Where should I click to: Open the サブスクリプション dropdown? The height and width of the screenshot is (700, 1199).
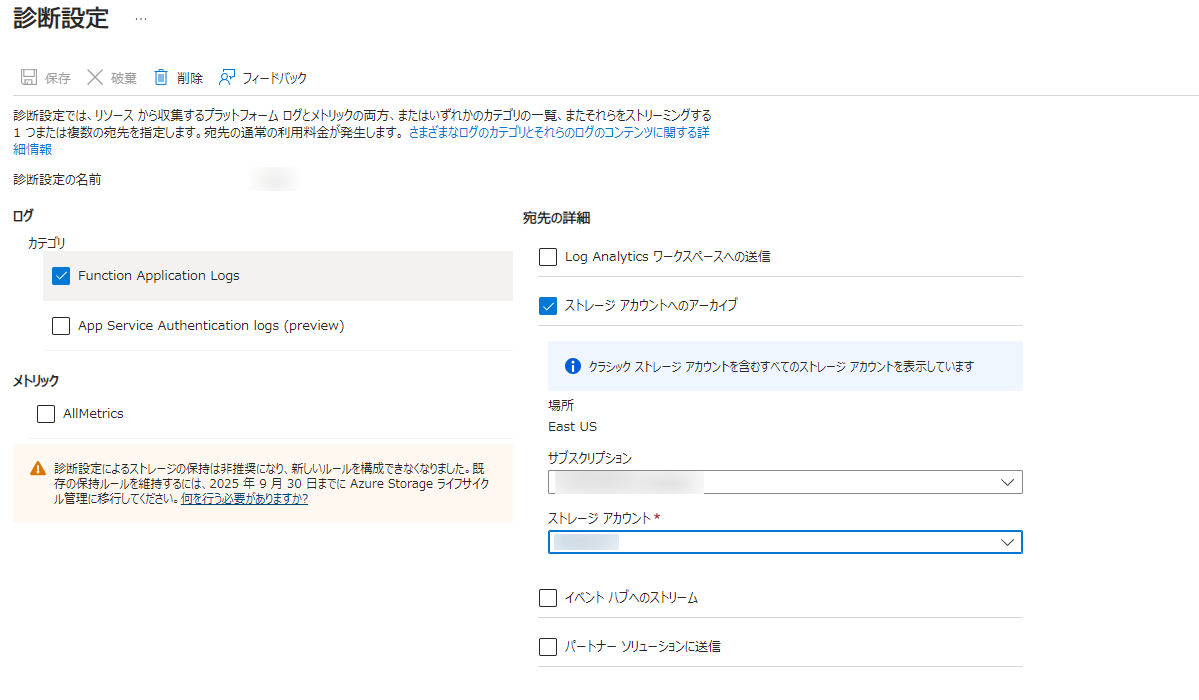click(x=785, y=482)
